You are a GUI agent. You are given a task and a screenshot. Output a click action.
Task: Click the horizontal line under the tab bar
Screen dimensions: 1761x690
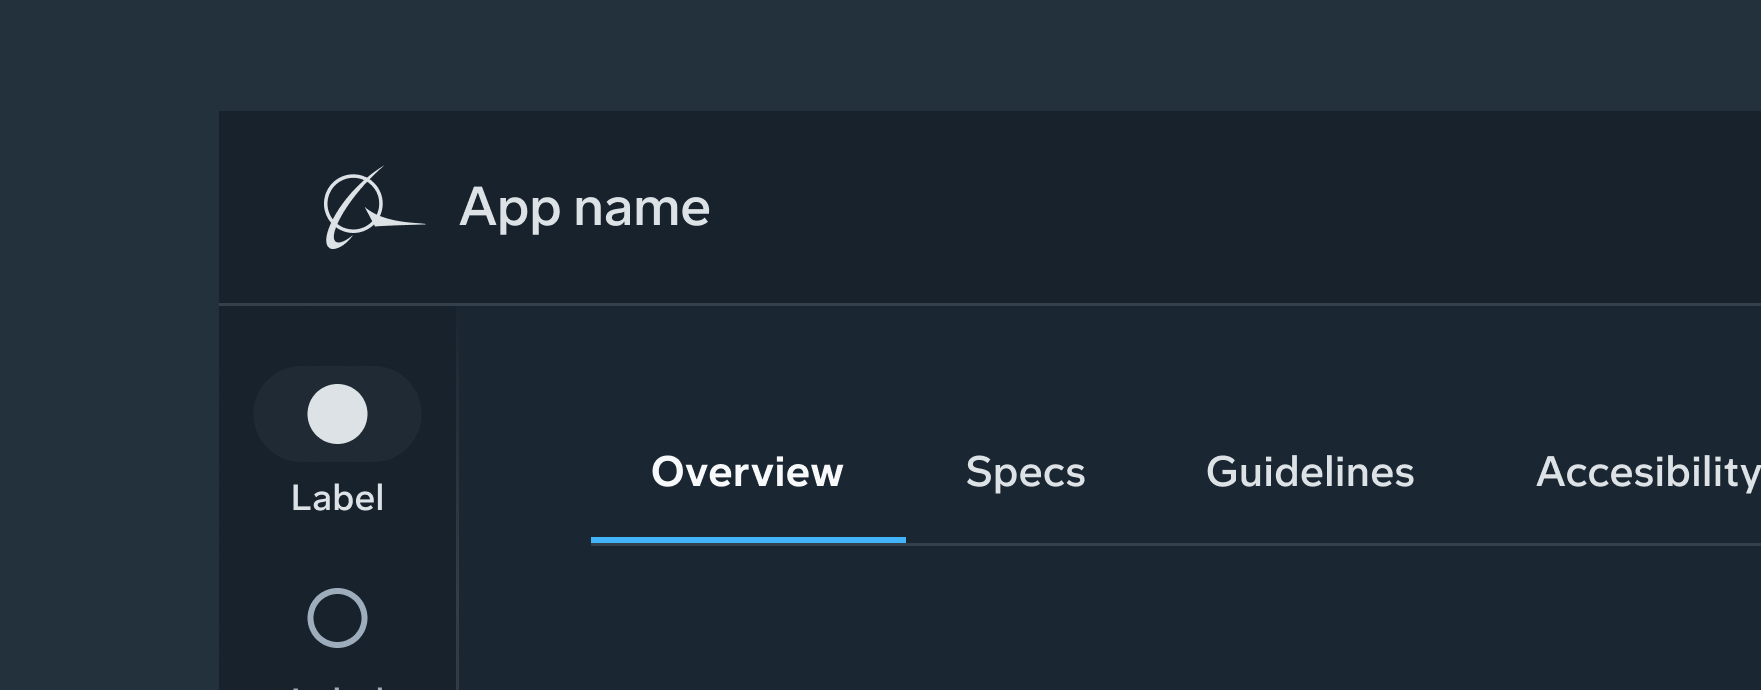pos(1300,542)
